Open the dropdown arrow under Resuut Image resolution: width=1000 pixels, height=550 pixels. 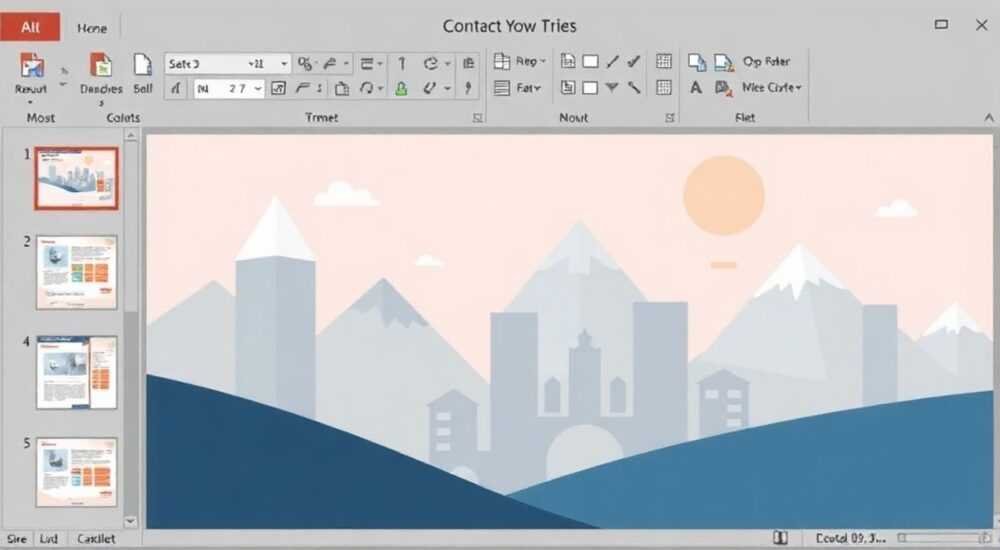coord(30,103)
